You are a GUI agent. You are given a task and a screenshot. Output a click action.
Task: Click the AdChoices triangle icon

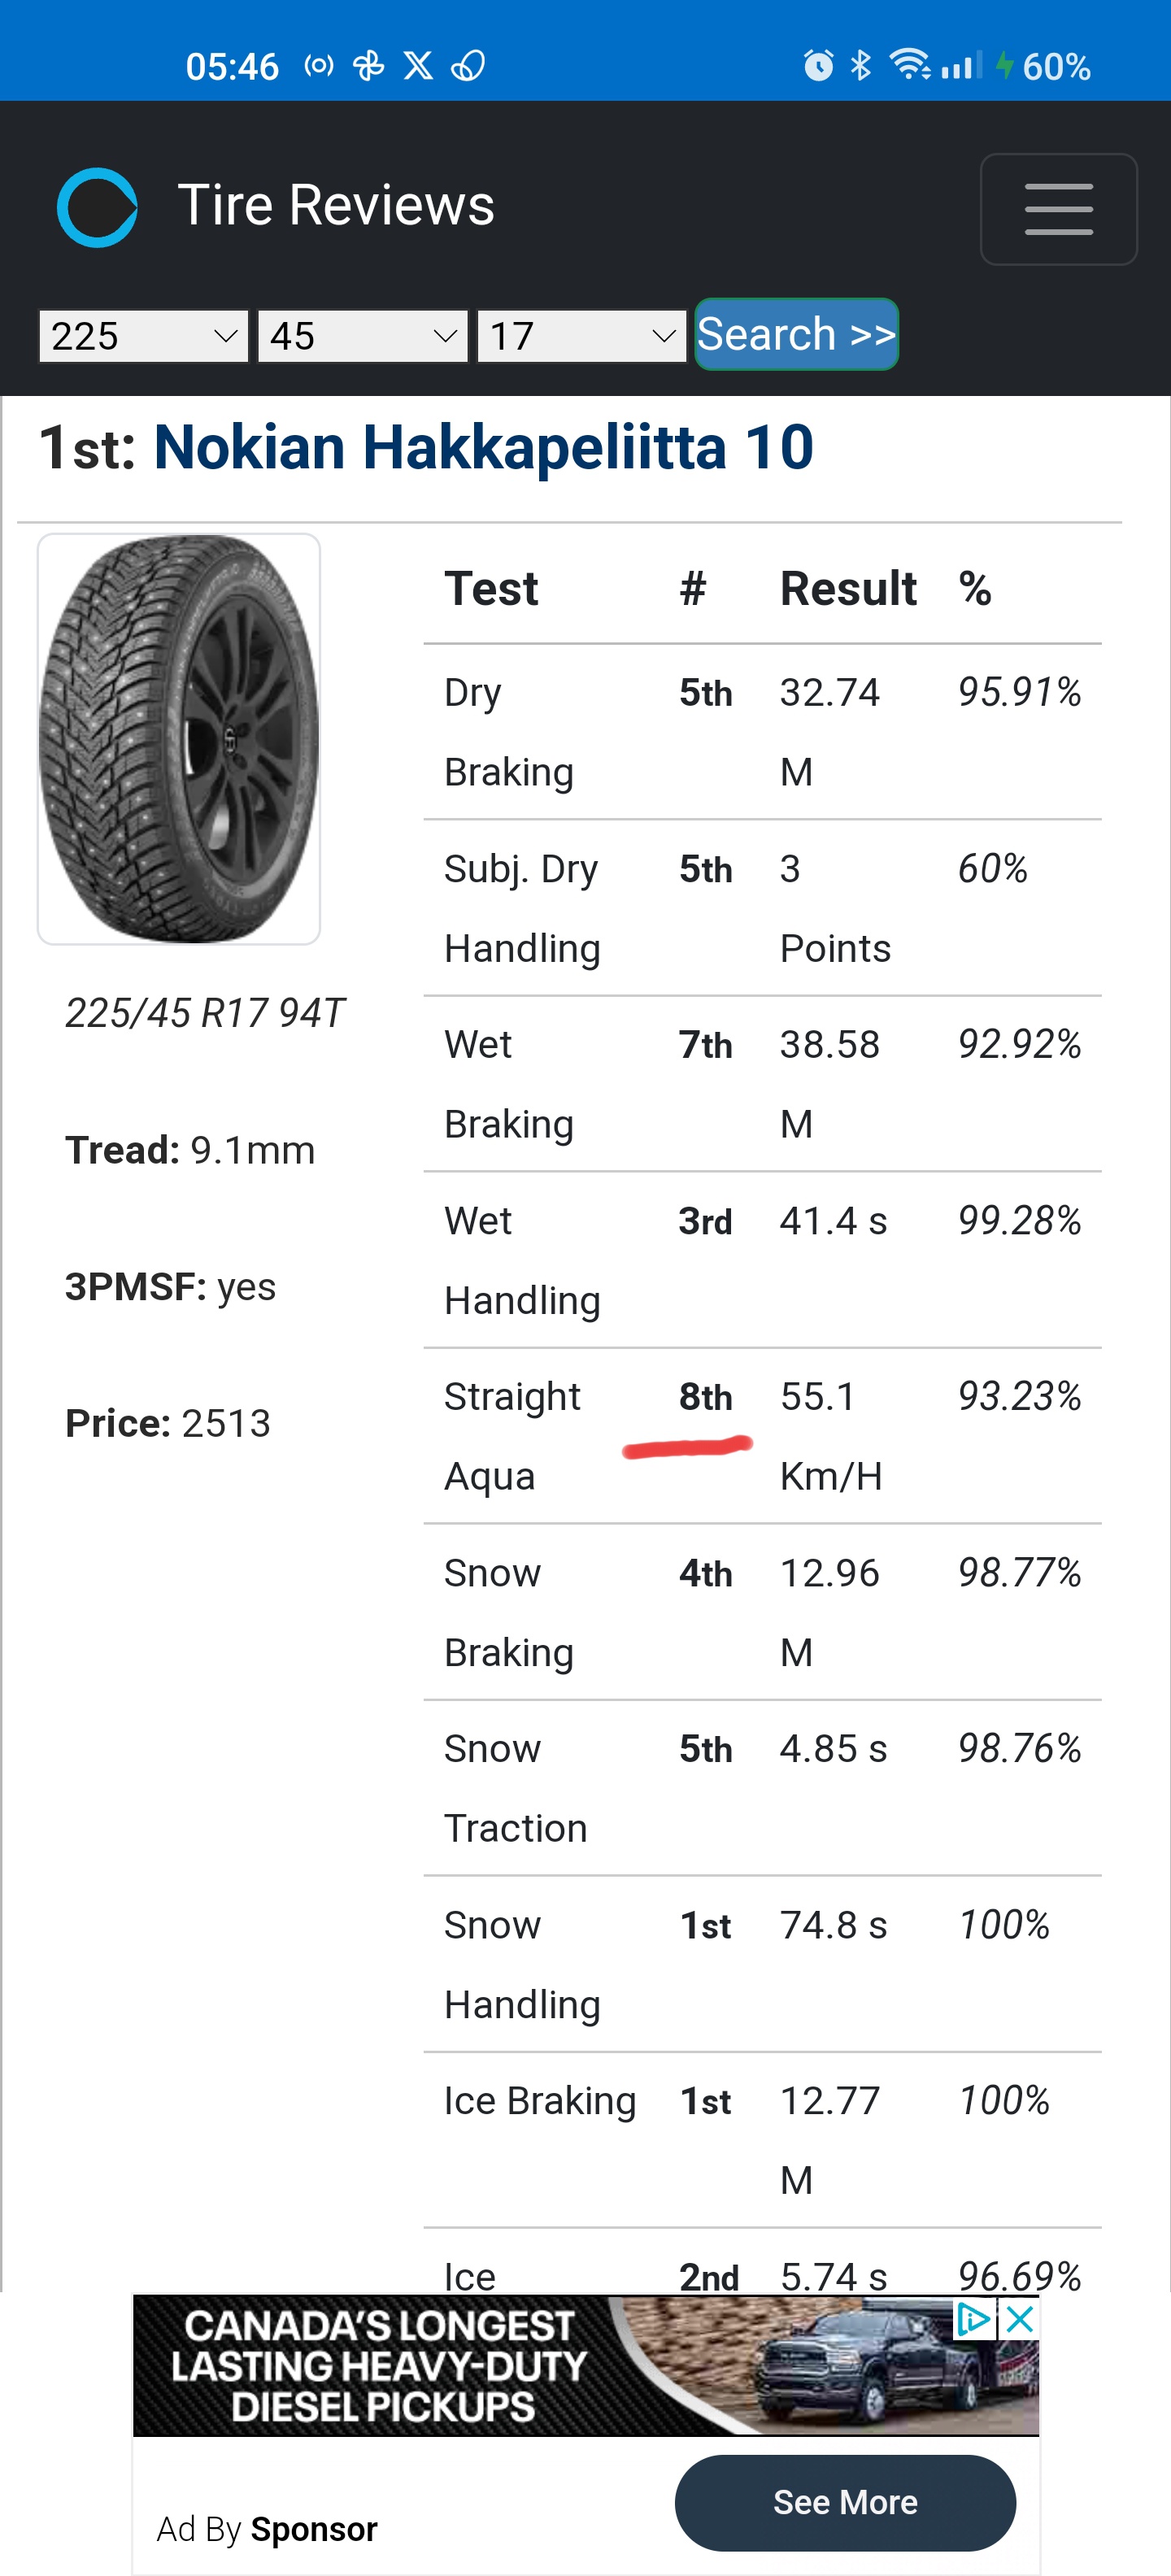coord(973,2319)
